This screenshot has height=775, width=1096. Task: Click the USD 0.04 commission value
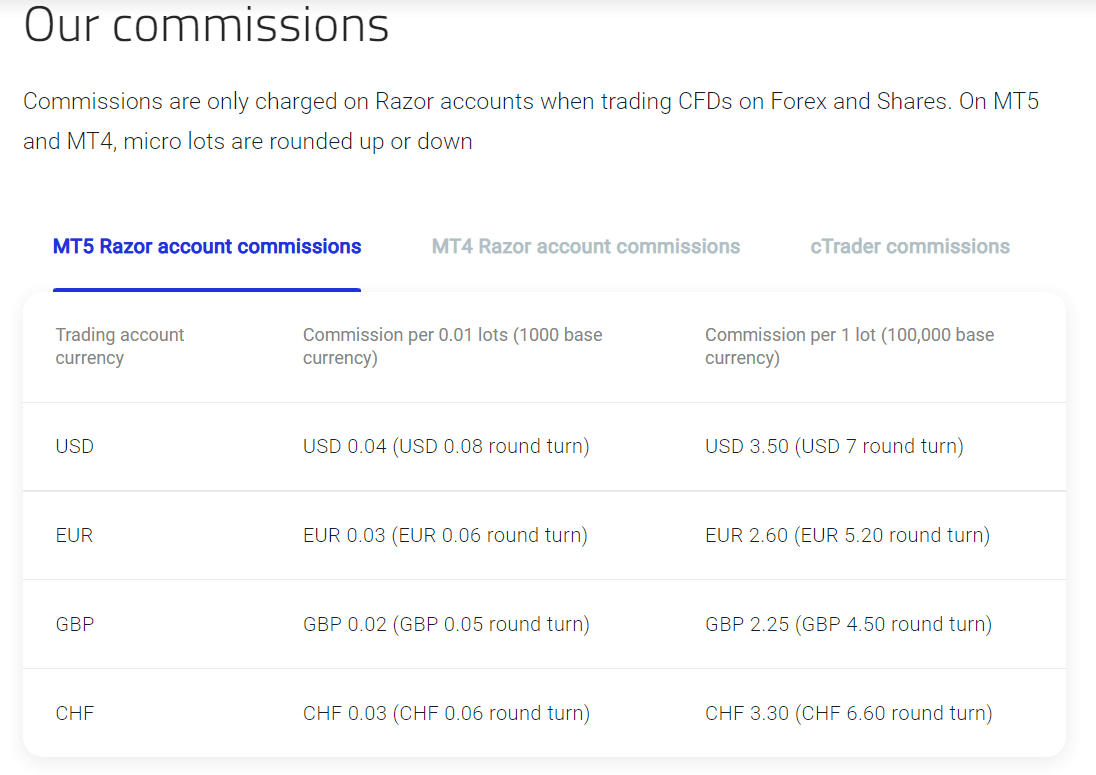(x=344, y=446)
